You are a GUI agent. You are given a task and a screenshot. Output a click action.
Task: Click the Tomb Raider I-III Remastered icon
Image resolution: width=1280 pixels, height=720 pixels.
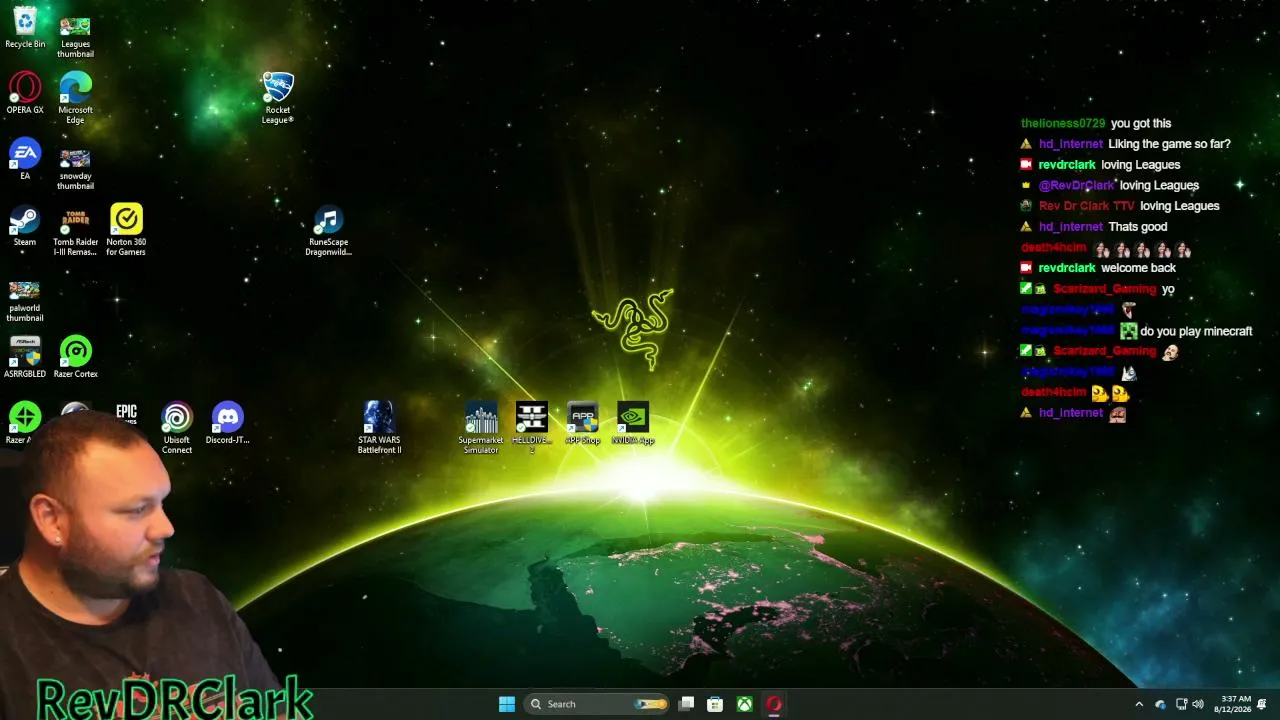(75, 231)
